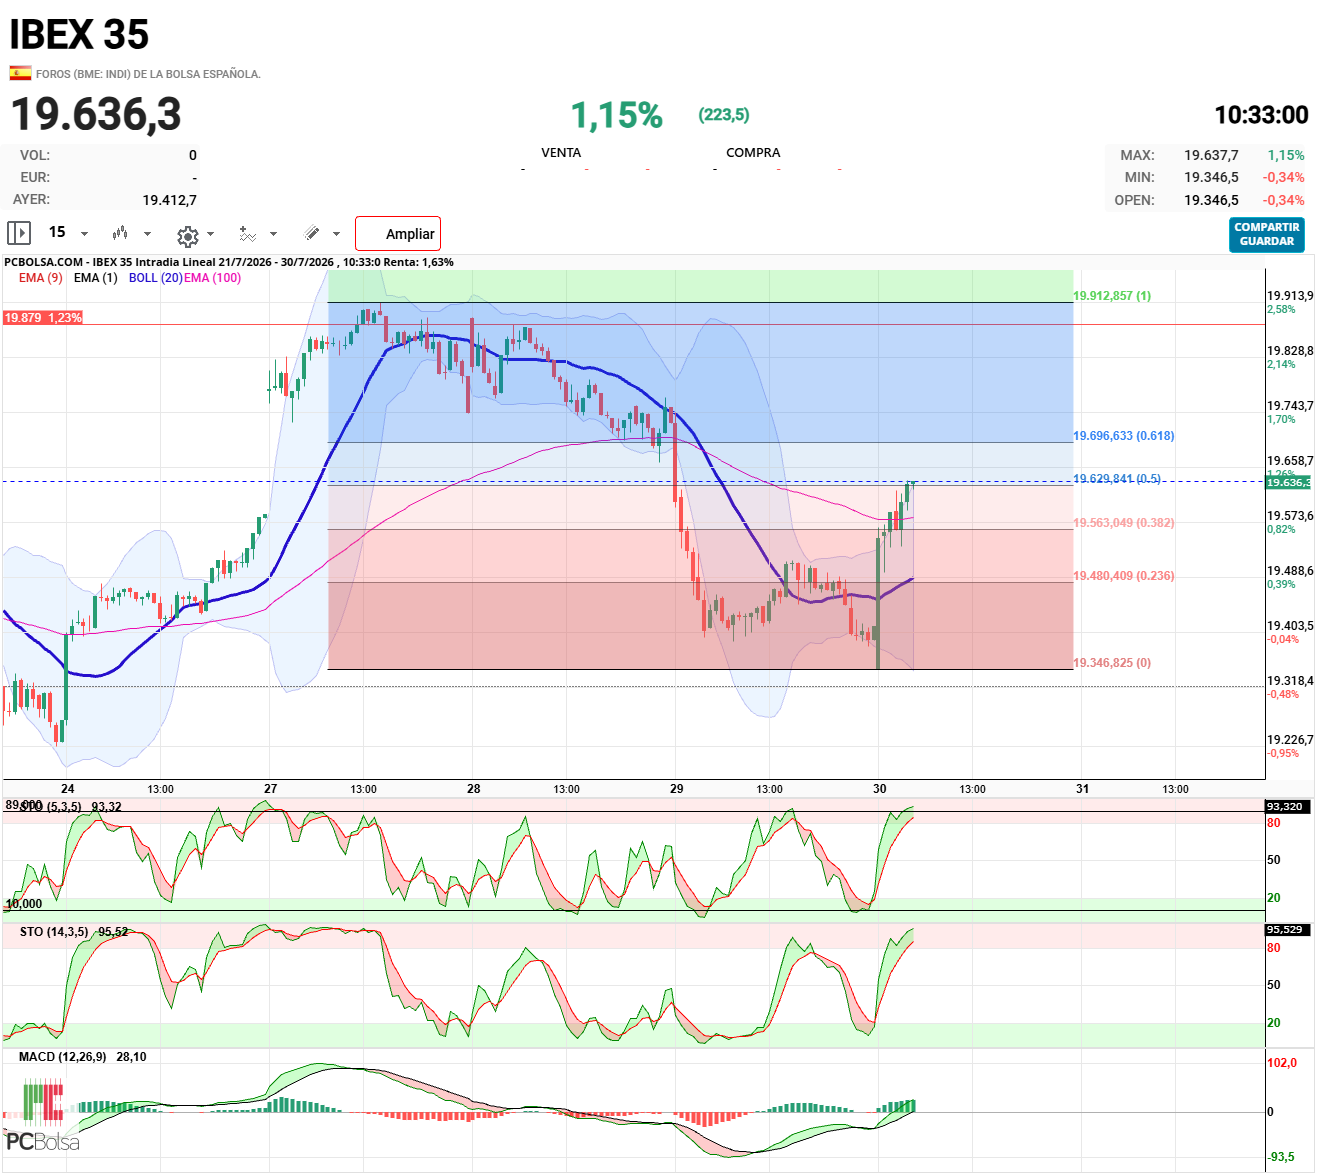The height and width of the screenshot is (1173, 1317).
Task: Expand arrow beside the settings gear
Action: click(x=210, y=234)
